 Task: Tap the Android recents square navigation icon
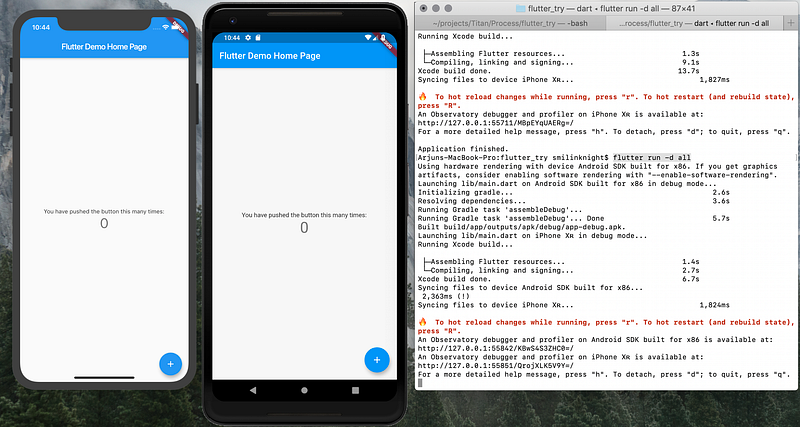(356, 390)
